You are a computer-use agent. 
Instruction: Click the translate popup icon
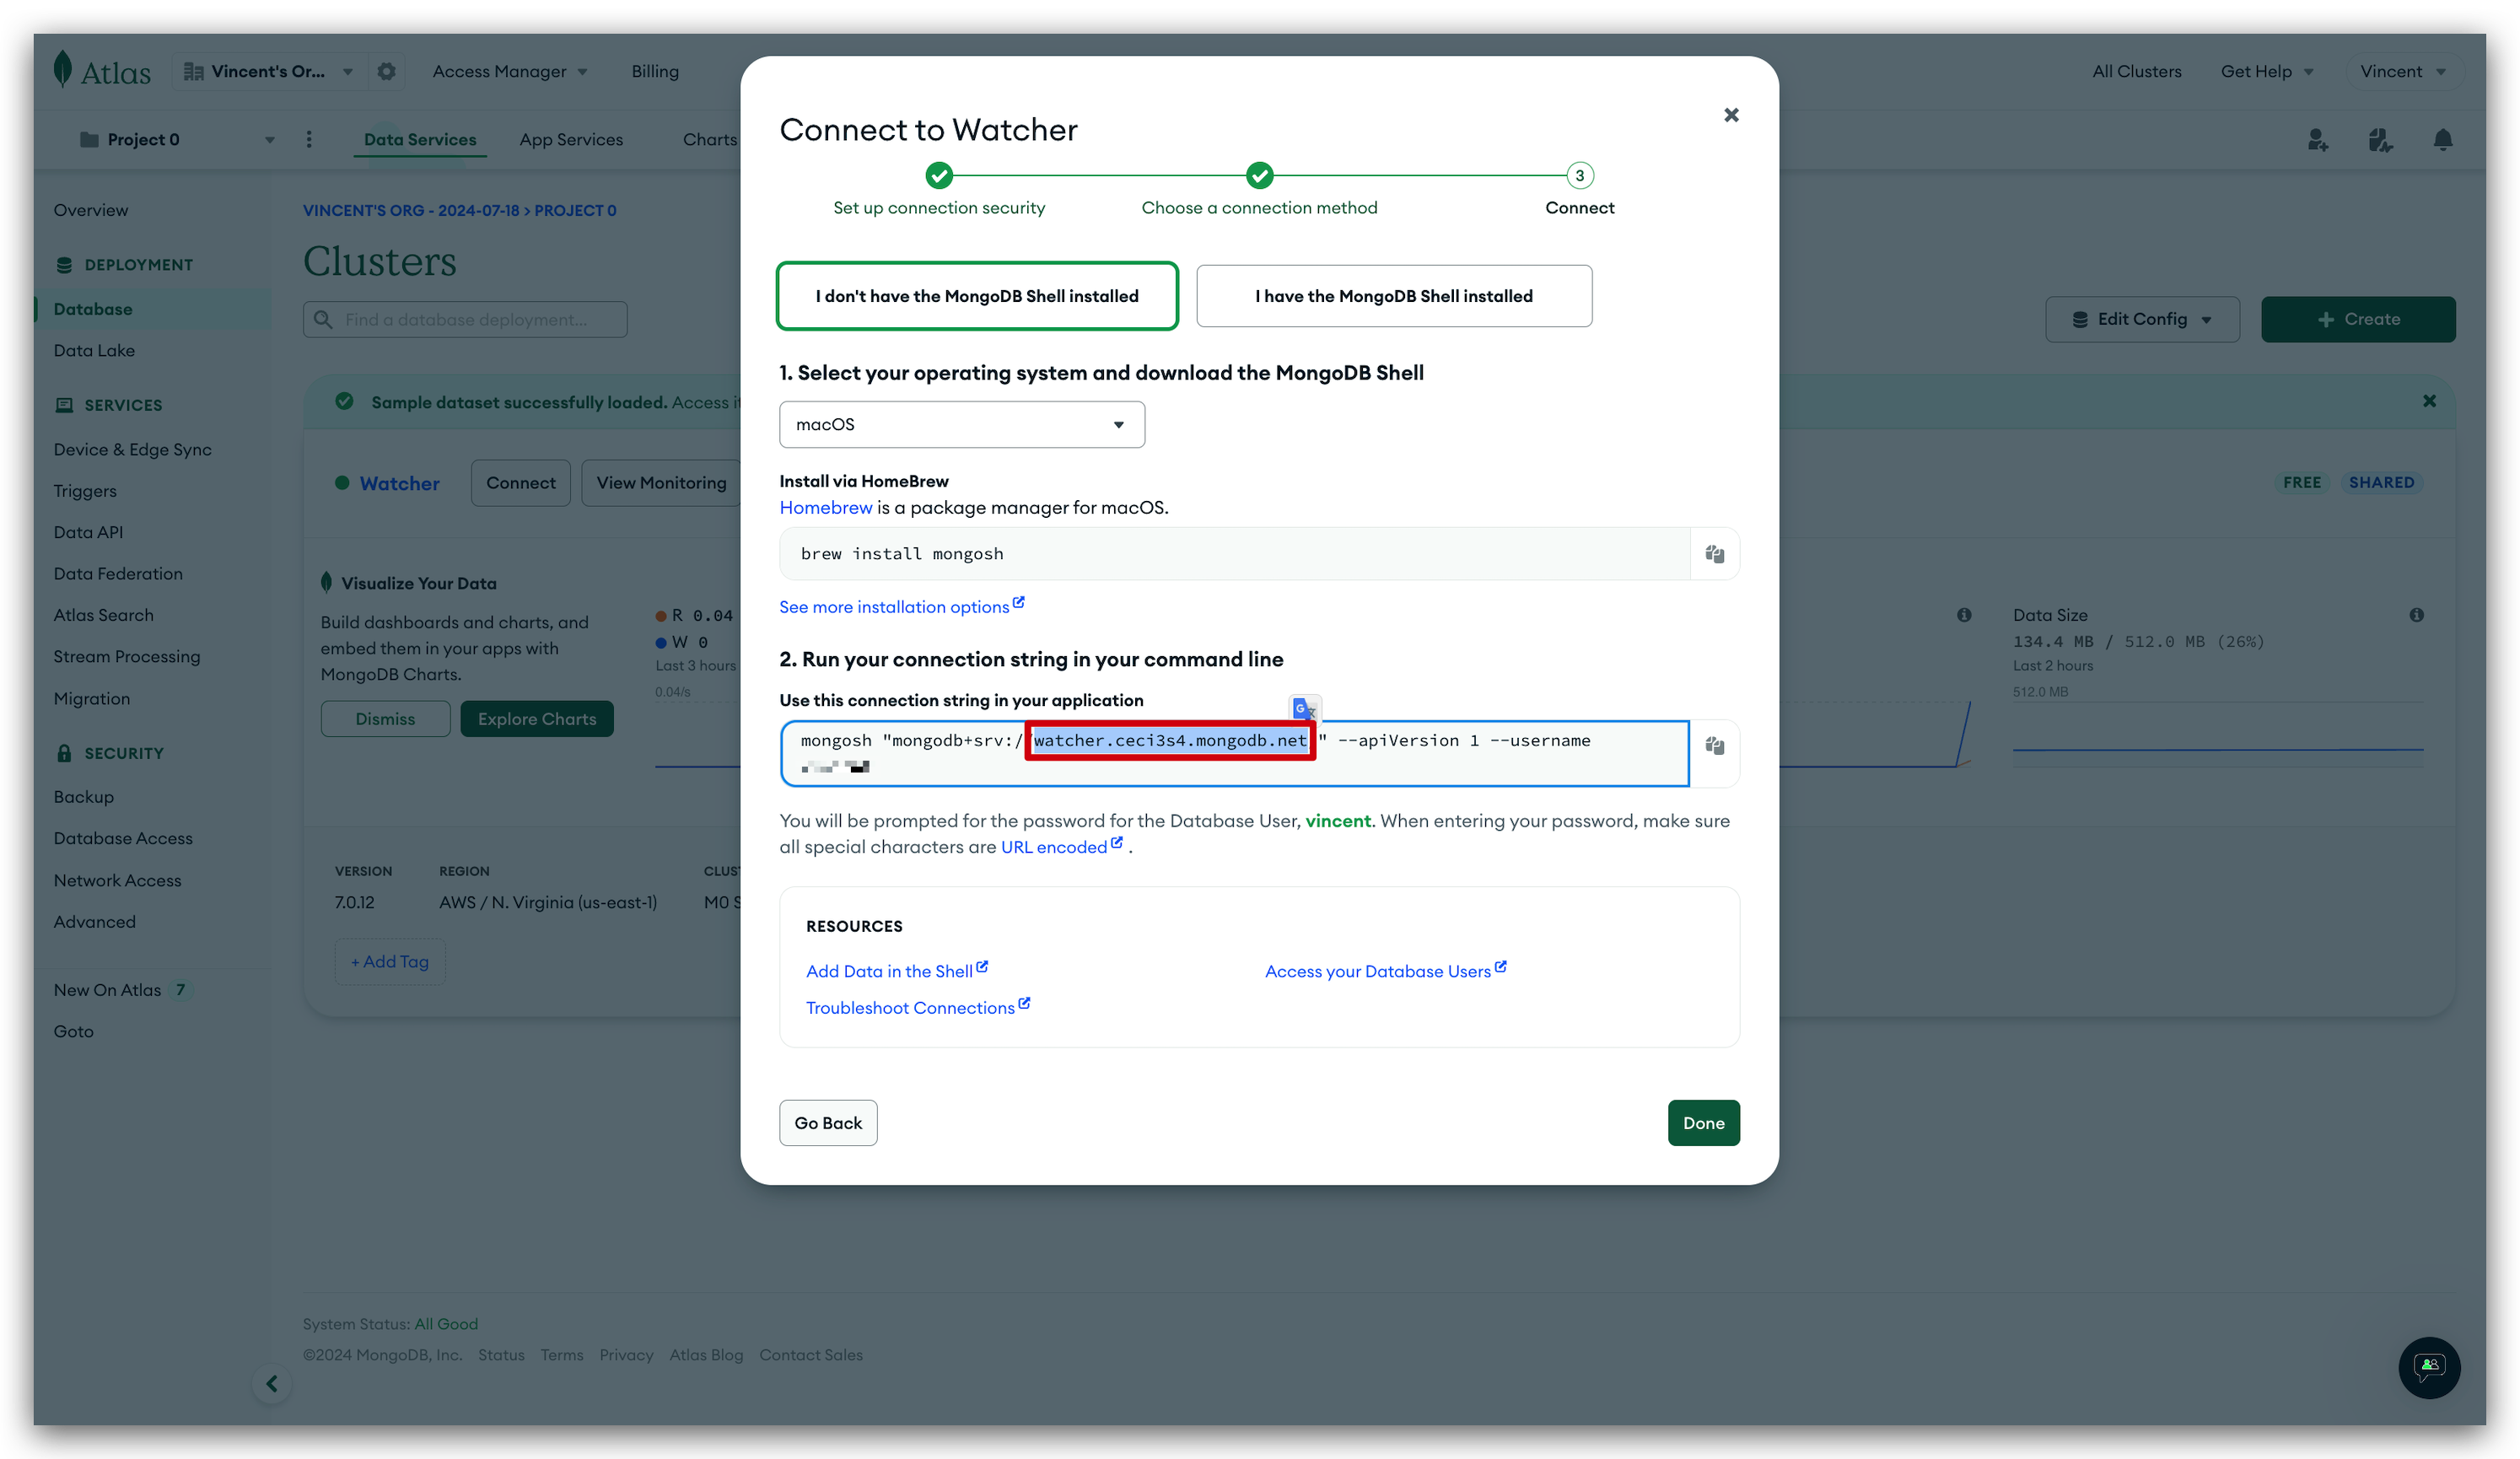1304,709
